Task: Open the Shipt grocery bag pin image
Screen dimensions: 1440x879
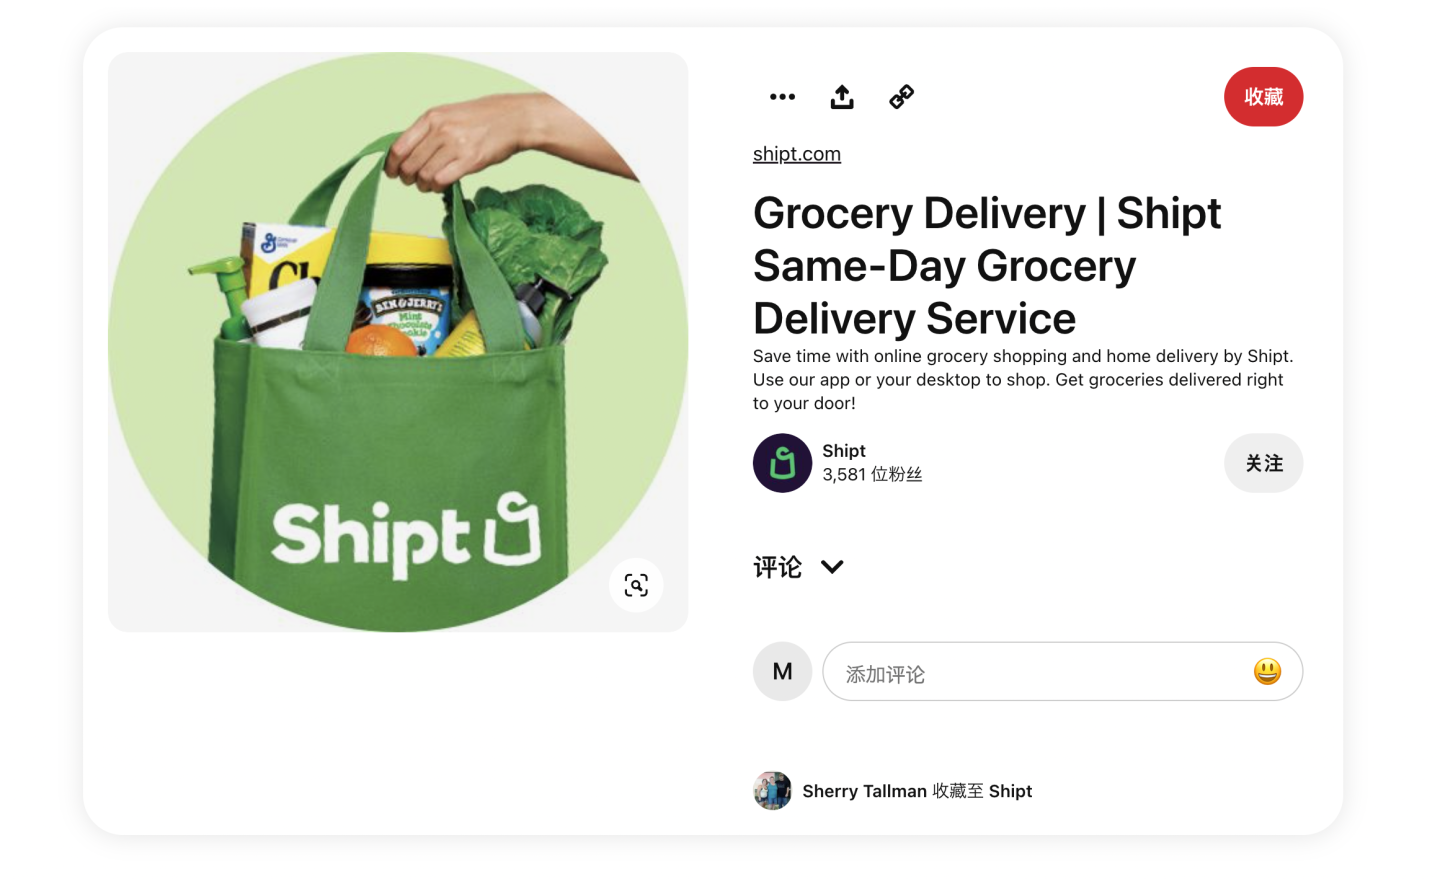Action: pos(398,342)
